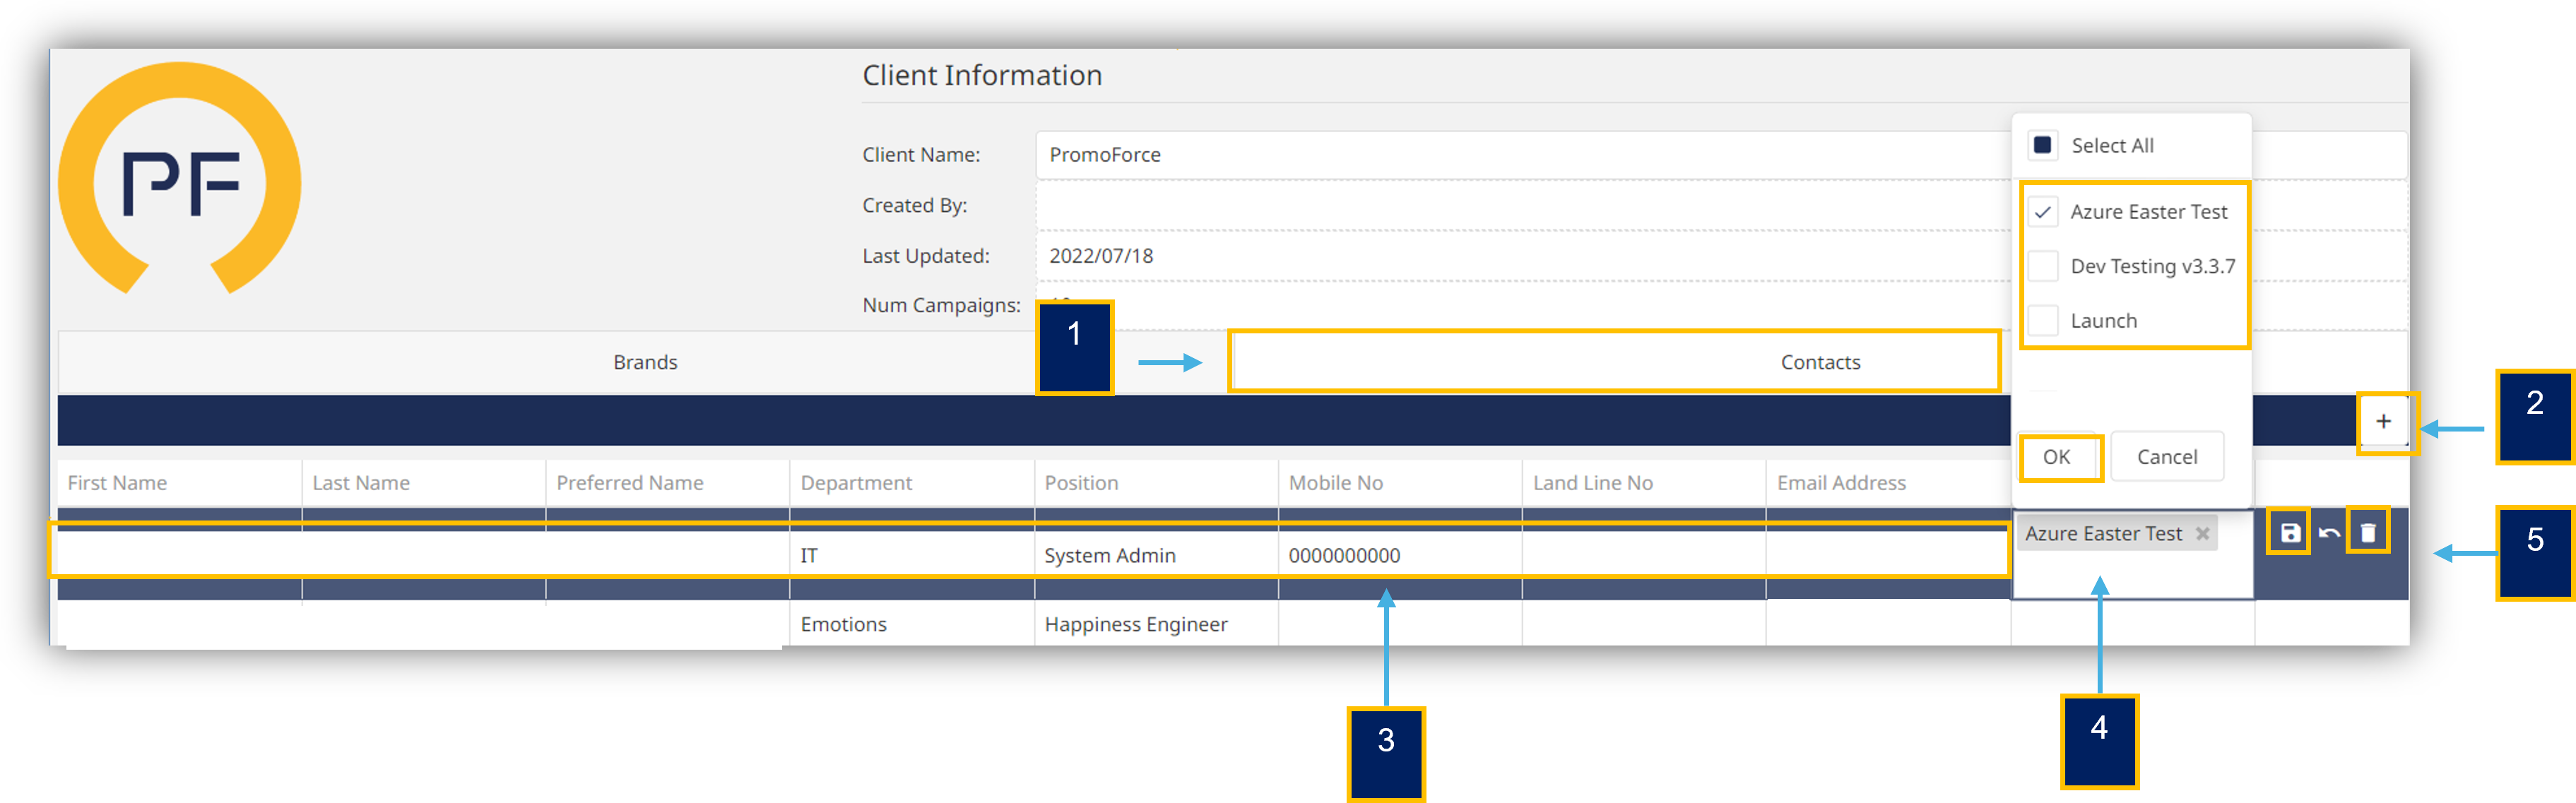Click the Email Address column header

(x=1888, y=483)
